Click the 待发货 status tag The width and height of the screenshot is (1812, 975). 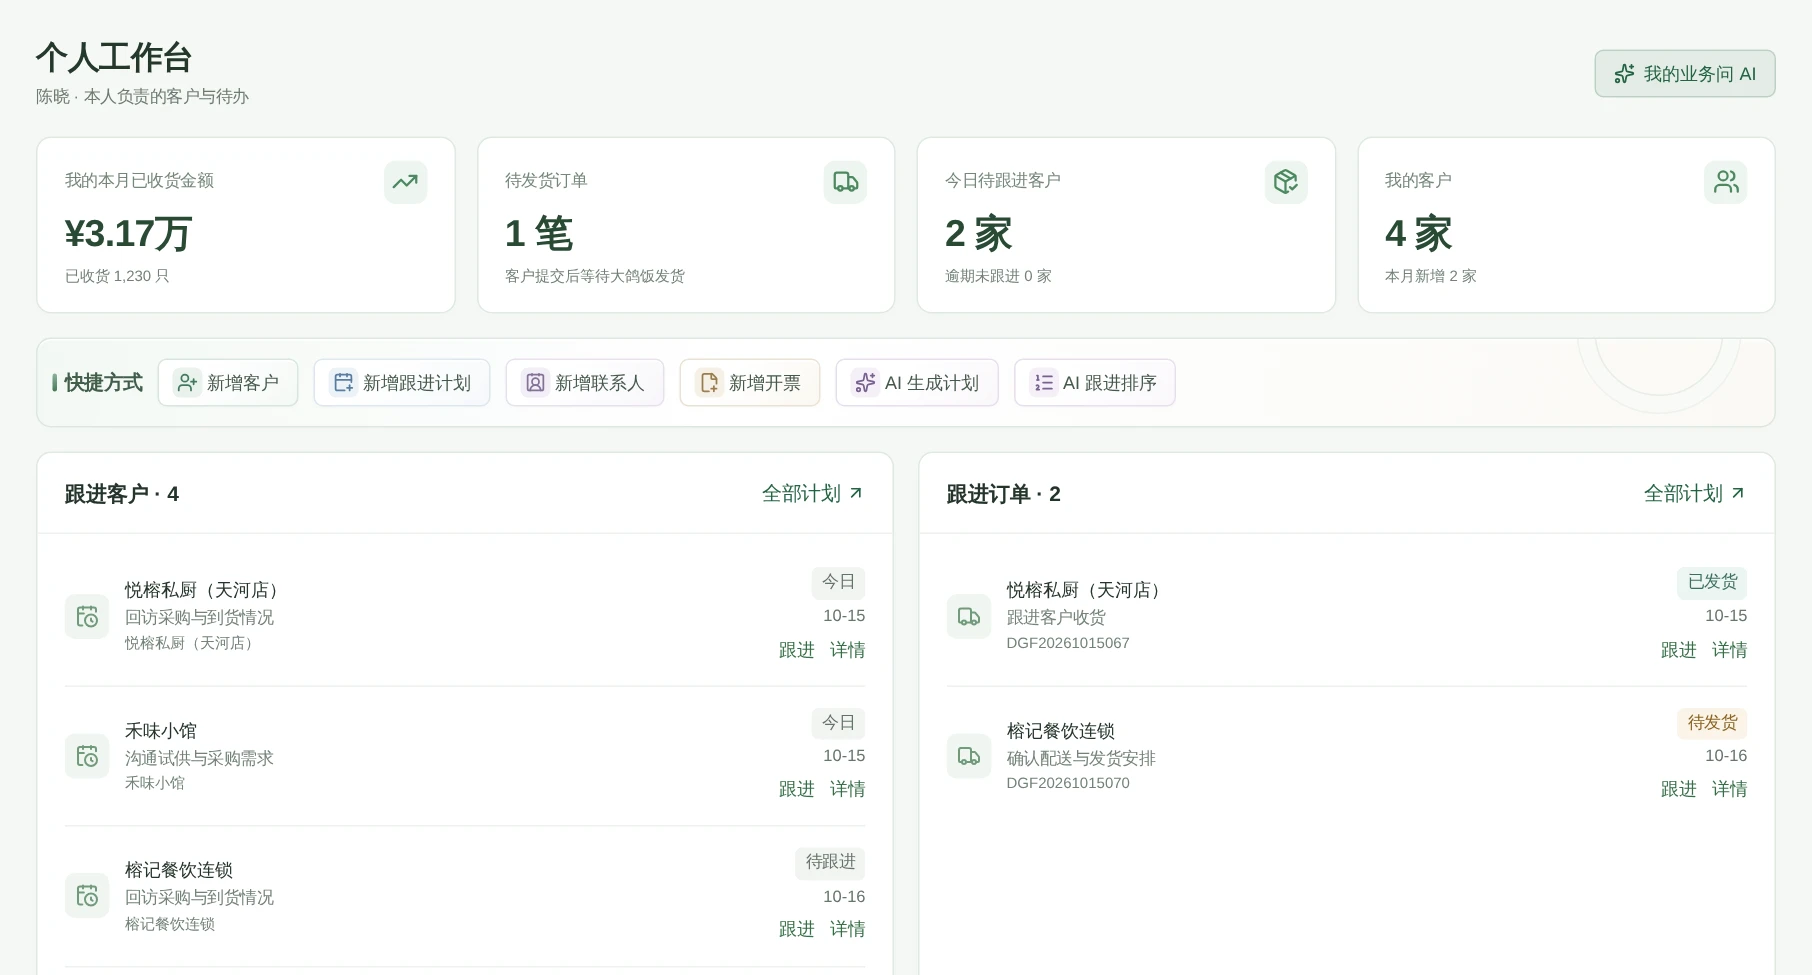pos(1712,723)
